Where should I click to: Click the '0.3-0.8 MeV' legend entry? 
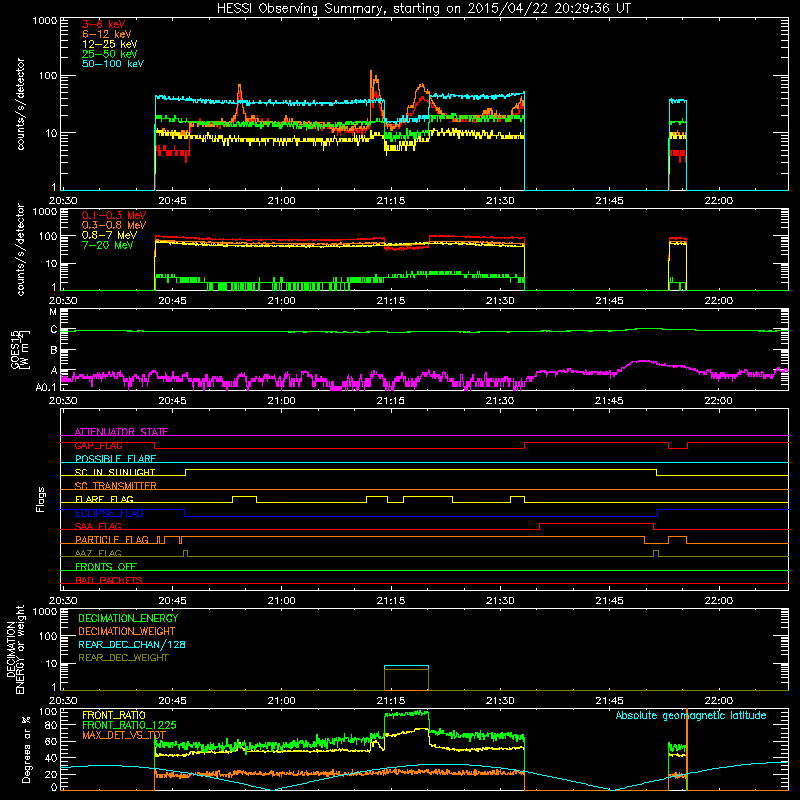click(114, 225)
